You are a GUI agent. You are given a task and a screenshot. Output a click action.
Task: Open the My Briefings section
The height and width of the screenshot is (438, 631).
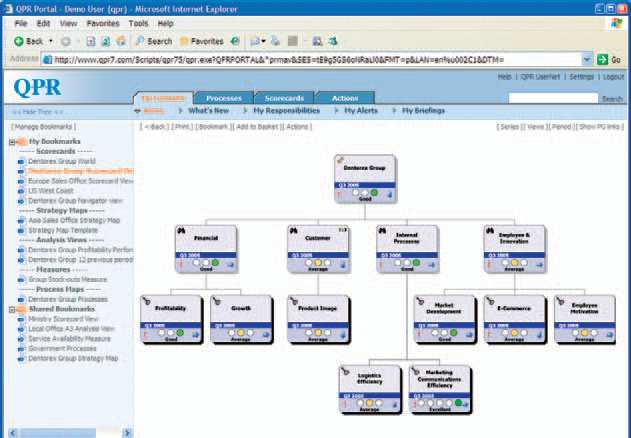pos(423,111)
